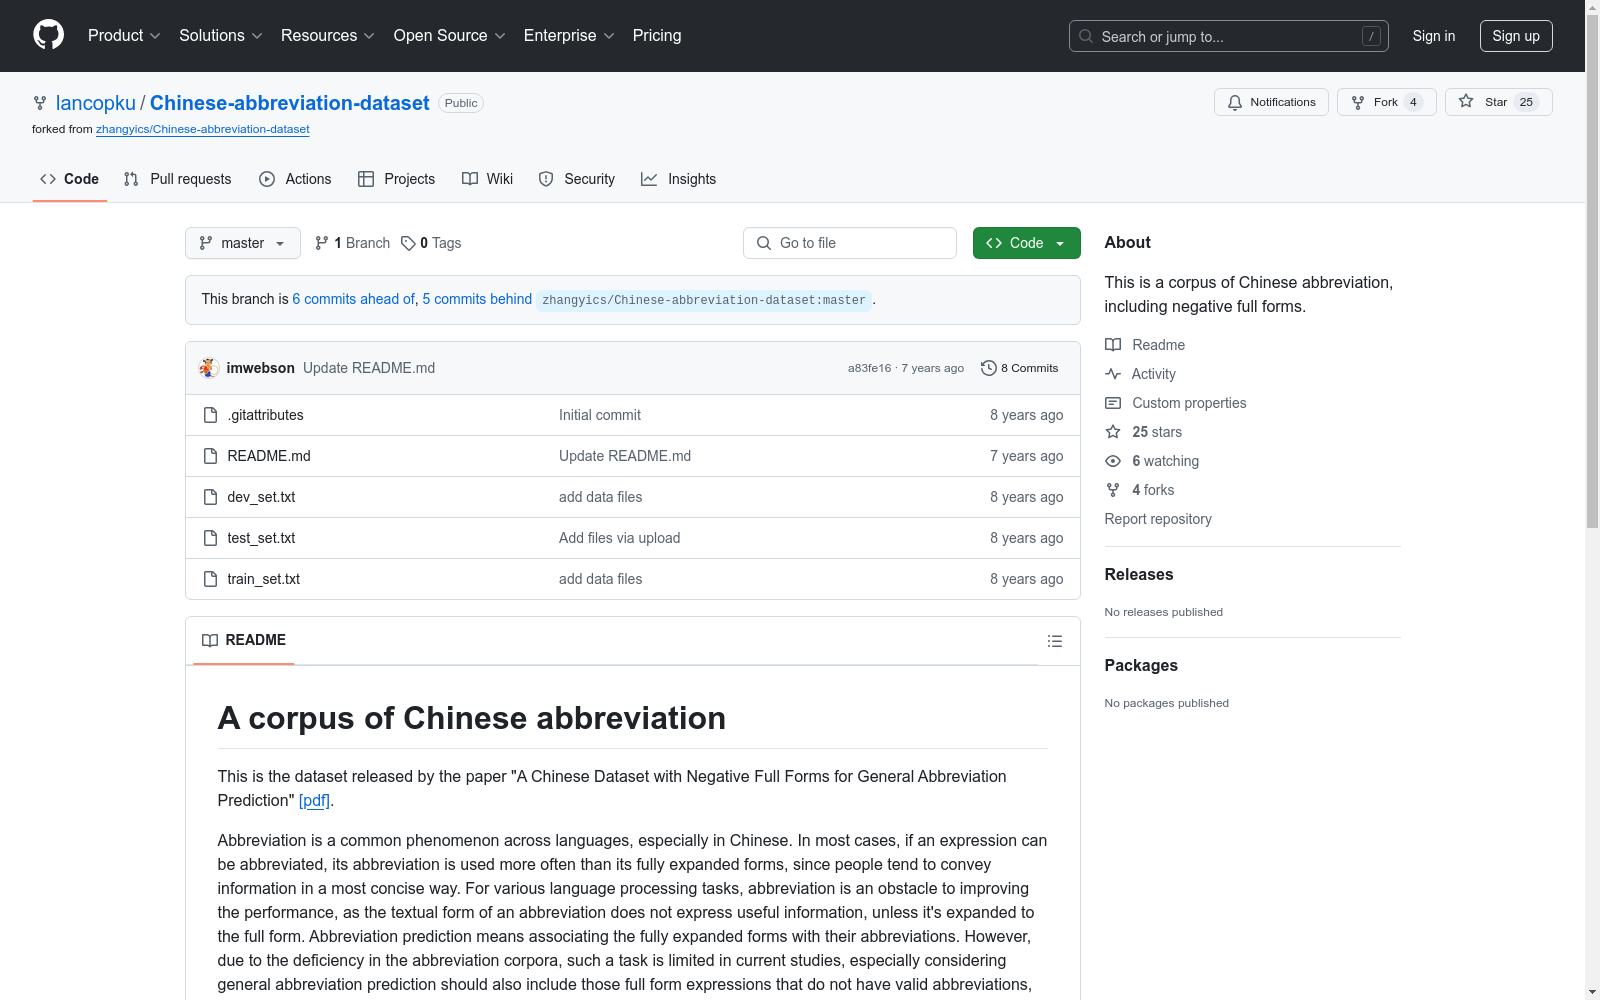Open the Releases heading link
The width and height of the screenshot is (1600, 1000).
pyautogui.click(x=1139, y=574)
